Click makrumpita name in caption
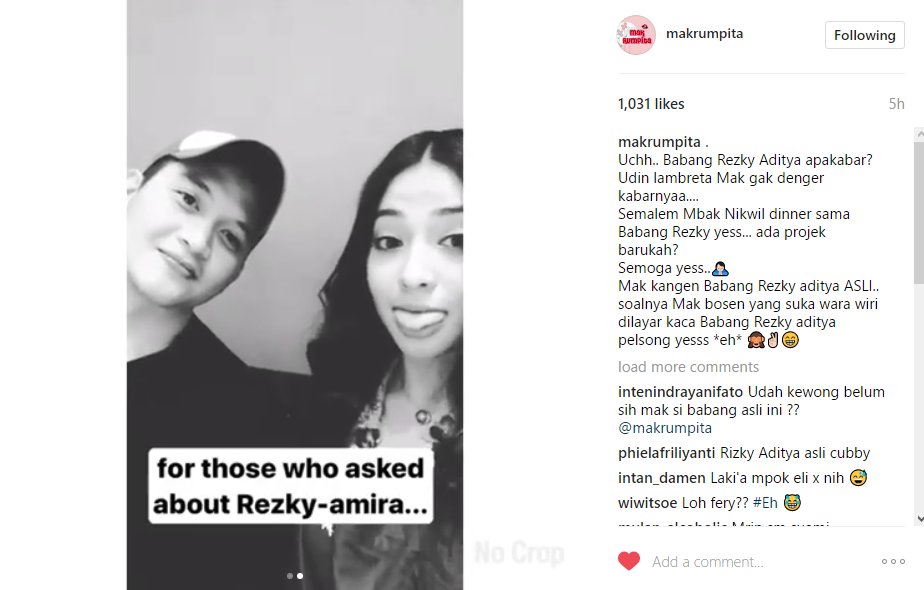 pos(659,142)
